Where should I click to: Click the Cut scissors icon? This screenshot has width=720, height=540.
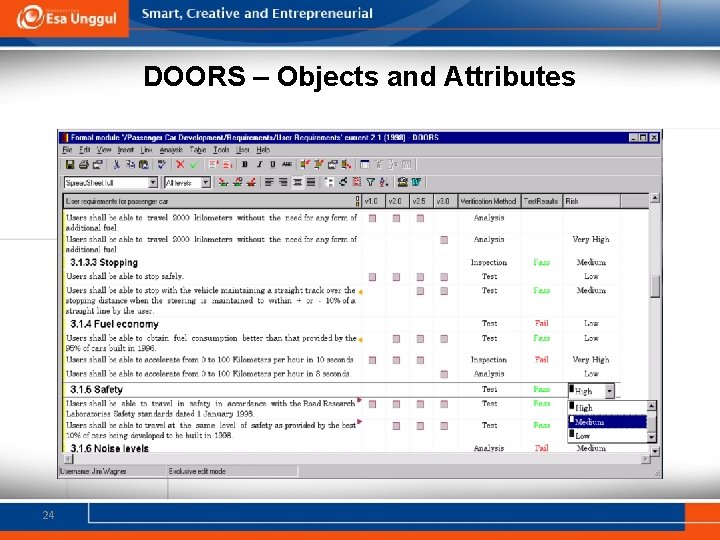pos(117,164)
